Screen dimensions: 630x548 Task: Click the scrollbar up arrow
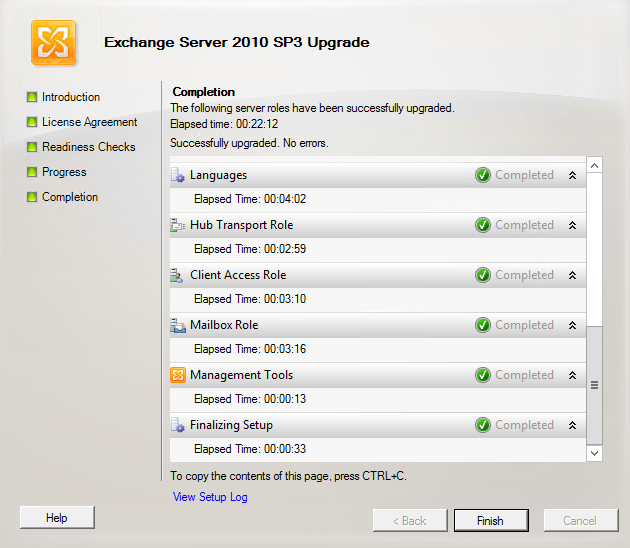(x=594, y=165)
